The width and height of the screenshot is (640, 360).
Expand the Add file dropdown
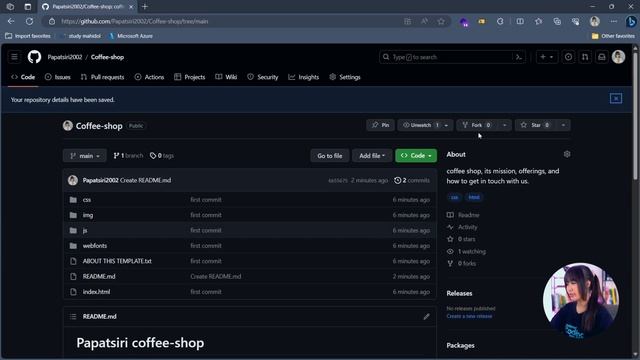pos(372,156)
